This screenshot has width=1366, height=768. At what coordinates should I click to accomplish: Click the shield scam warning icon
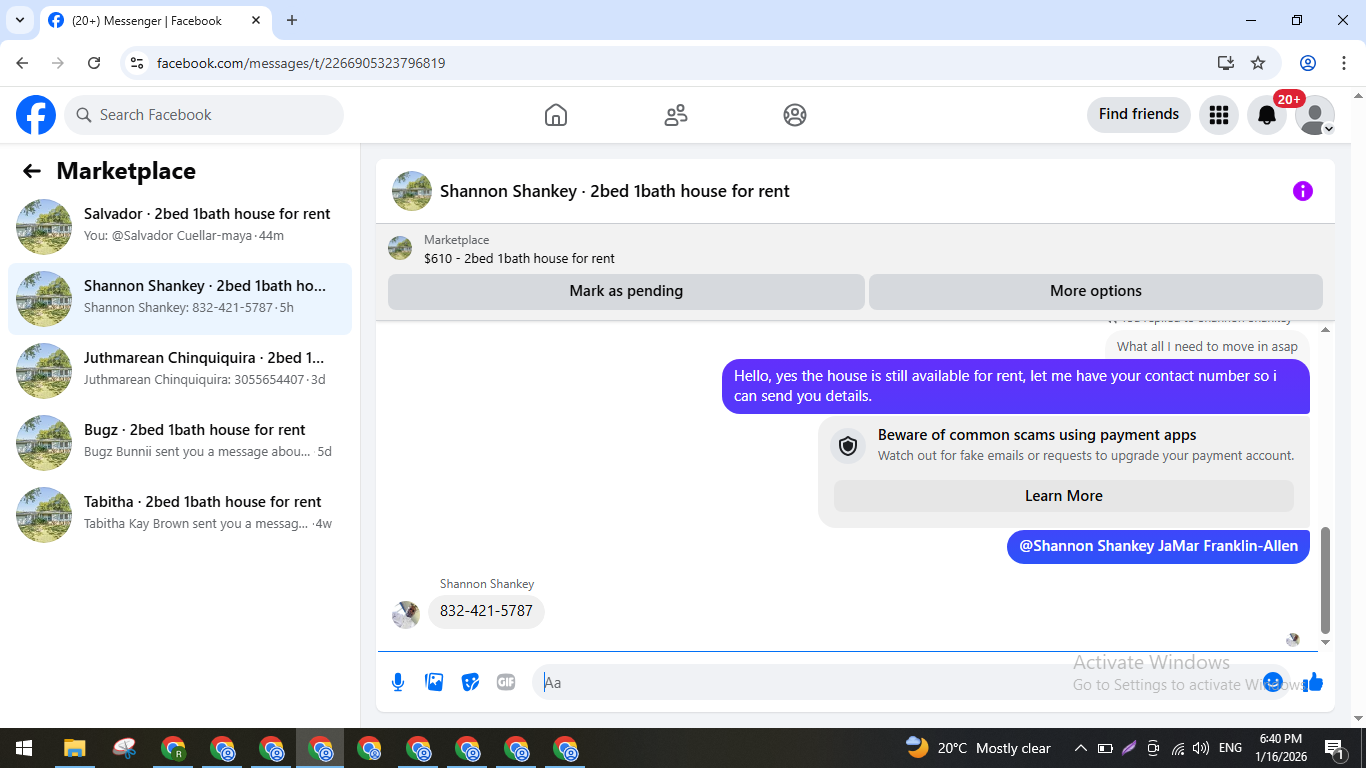pyautogui.click(x=848, y=445)
